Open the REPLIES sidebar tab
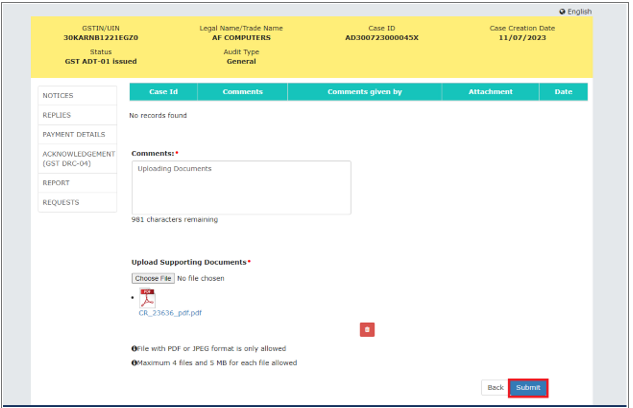 pos(78,115)
